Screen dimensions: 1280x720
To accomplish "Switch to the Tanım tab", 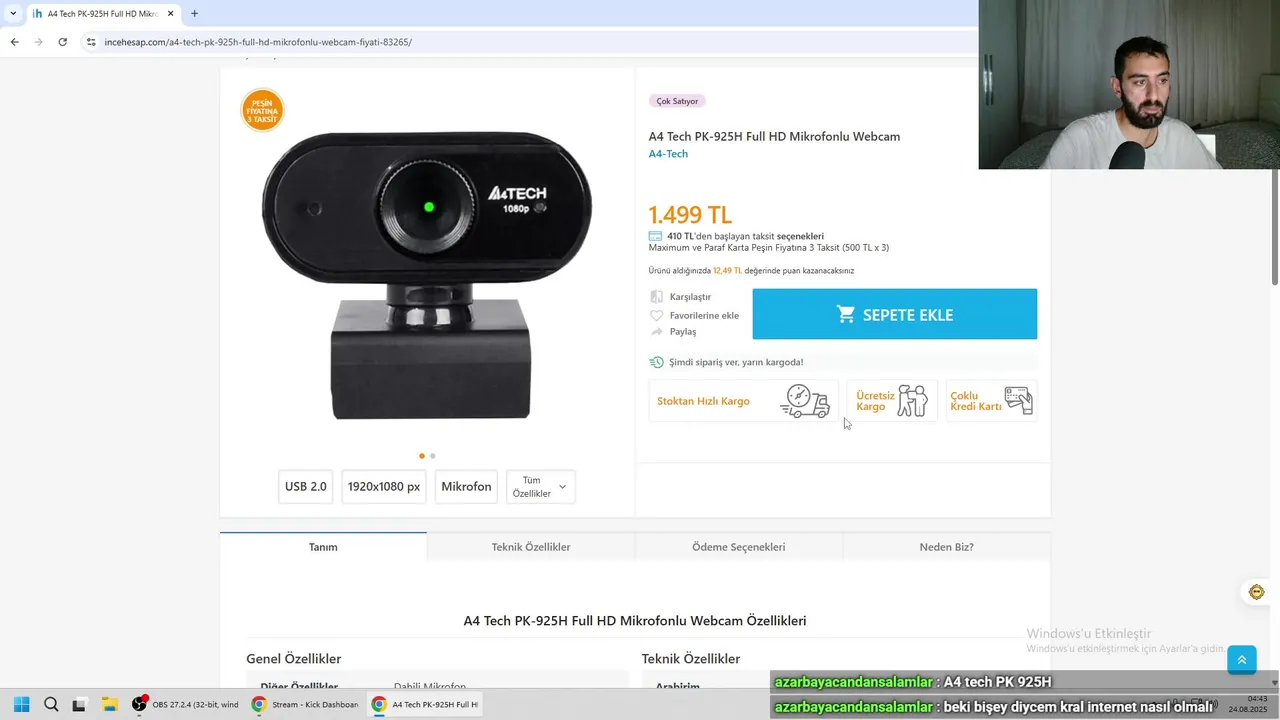I will (x=323, y=547).
